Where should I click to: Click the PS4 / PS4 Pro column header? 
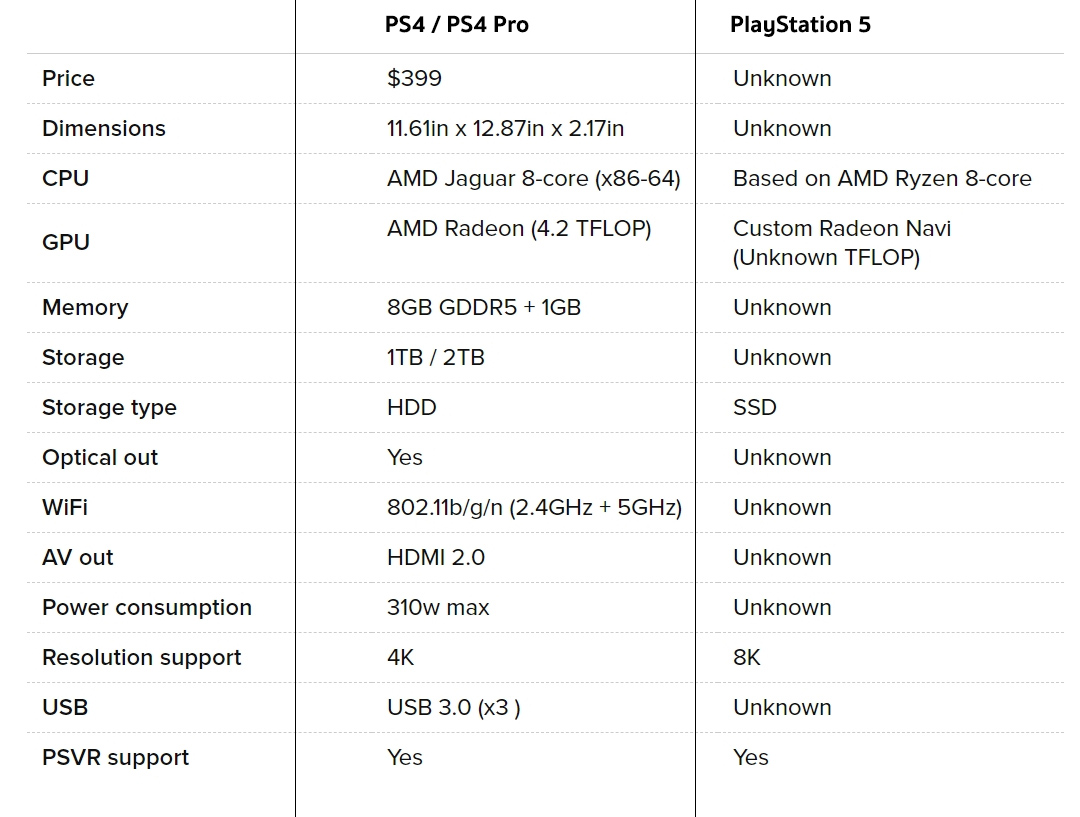[457, 25]
